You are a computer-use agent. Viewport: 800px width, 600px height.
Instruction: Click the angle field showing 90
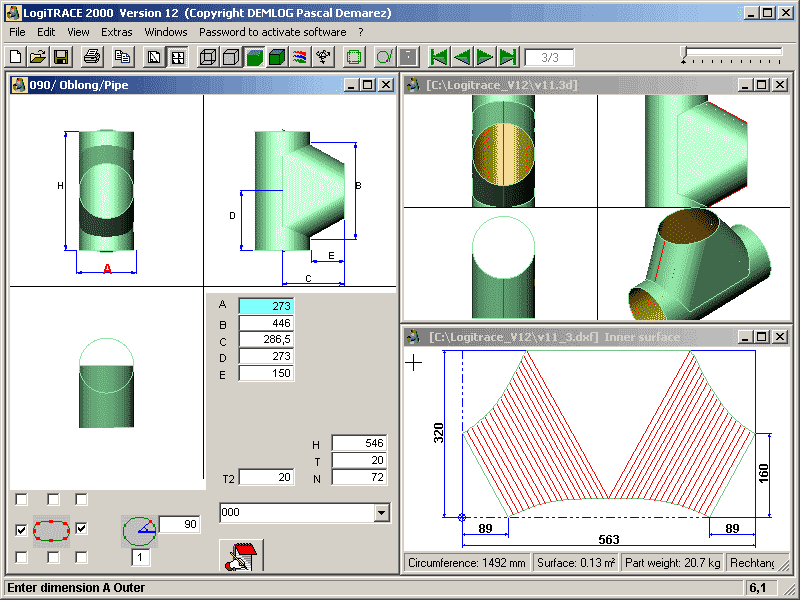pyautogui.click(x=180, y=525)
